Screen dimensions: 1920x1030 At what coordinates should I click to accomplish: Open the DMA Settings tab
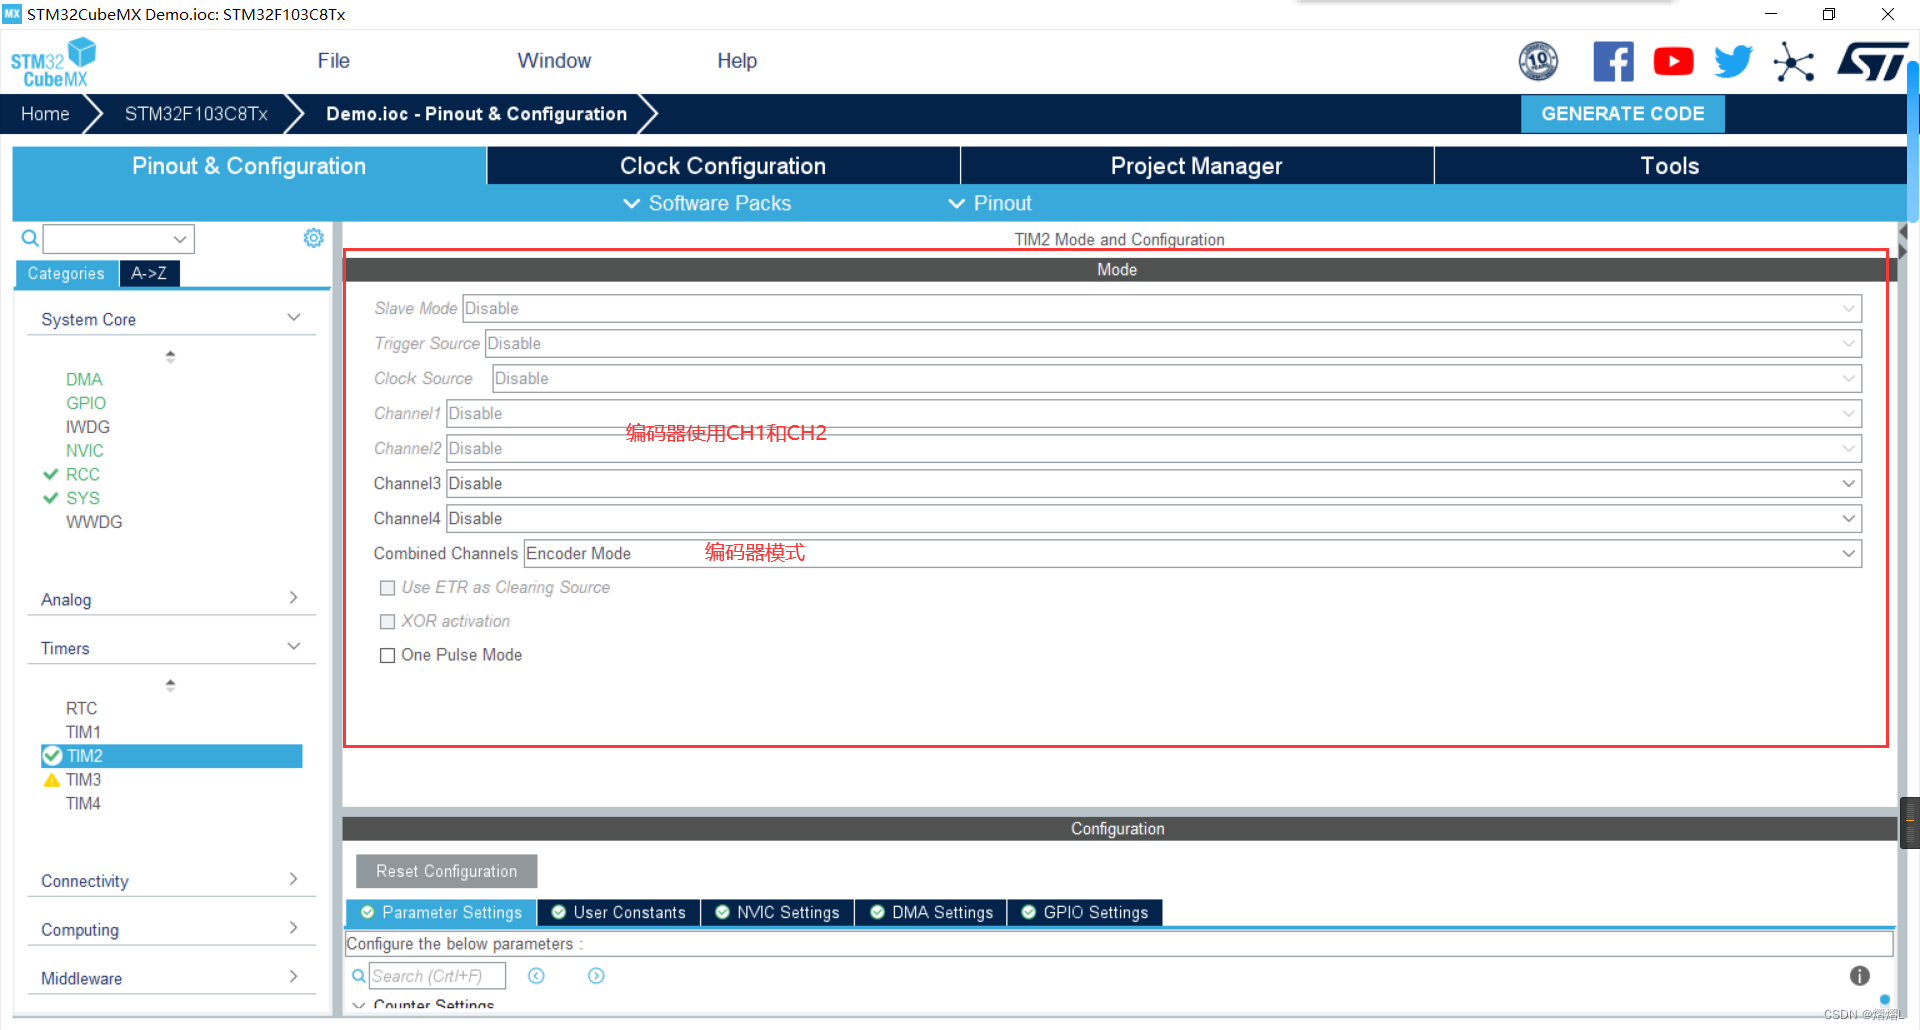coord(931,912)
